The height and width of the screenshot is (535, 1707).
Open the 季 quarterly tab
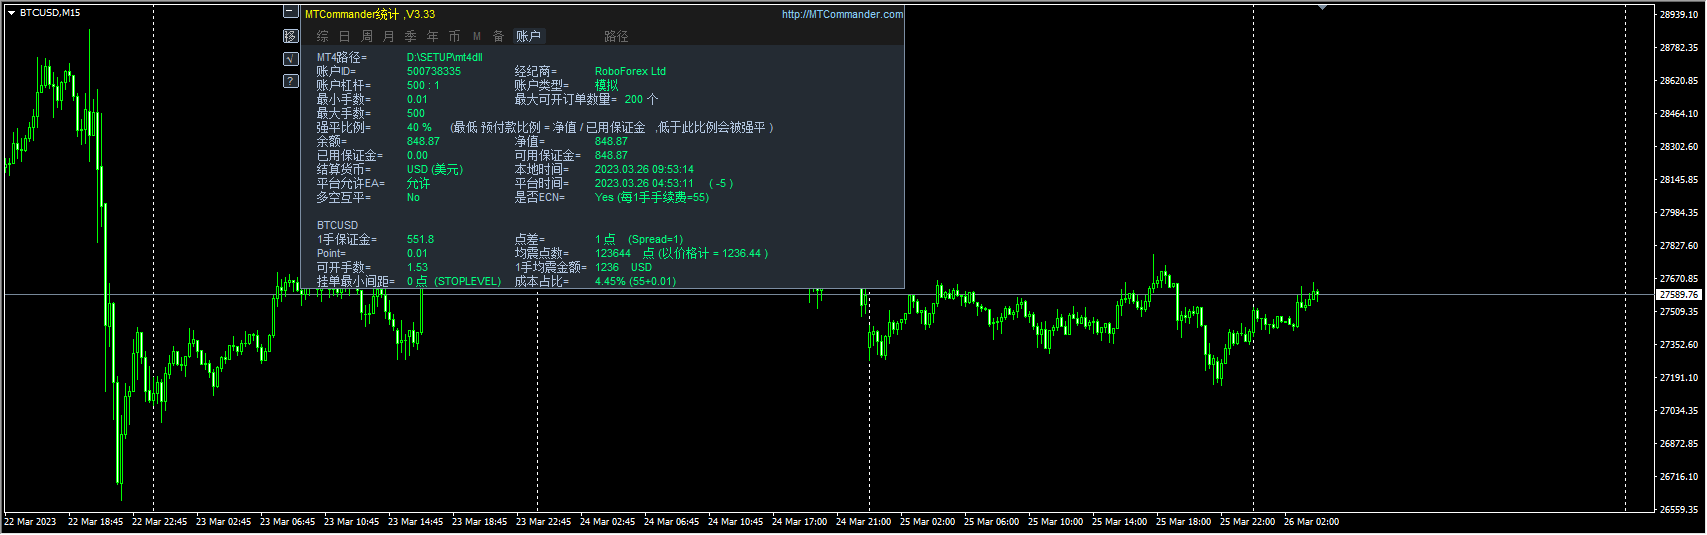click(411, 36)
